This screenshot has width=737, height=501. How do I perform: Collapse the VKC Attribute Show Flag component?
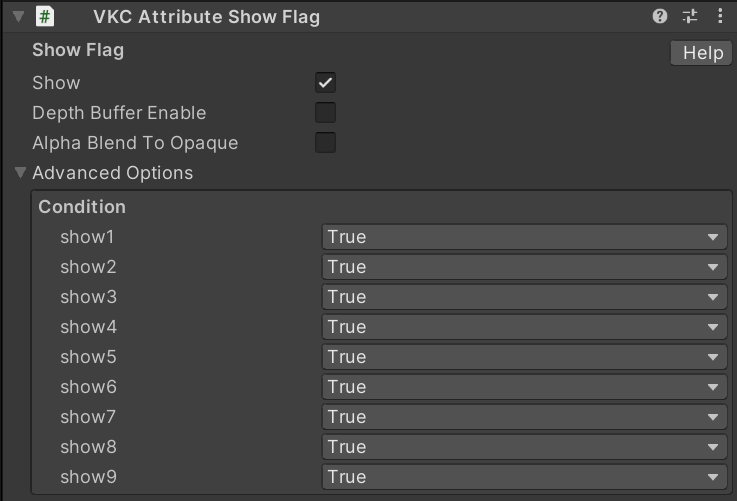(x=18, y=16)
